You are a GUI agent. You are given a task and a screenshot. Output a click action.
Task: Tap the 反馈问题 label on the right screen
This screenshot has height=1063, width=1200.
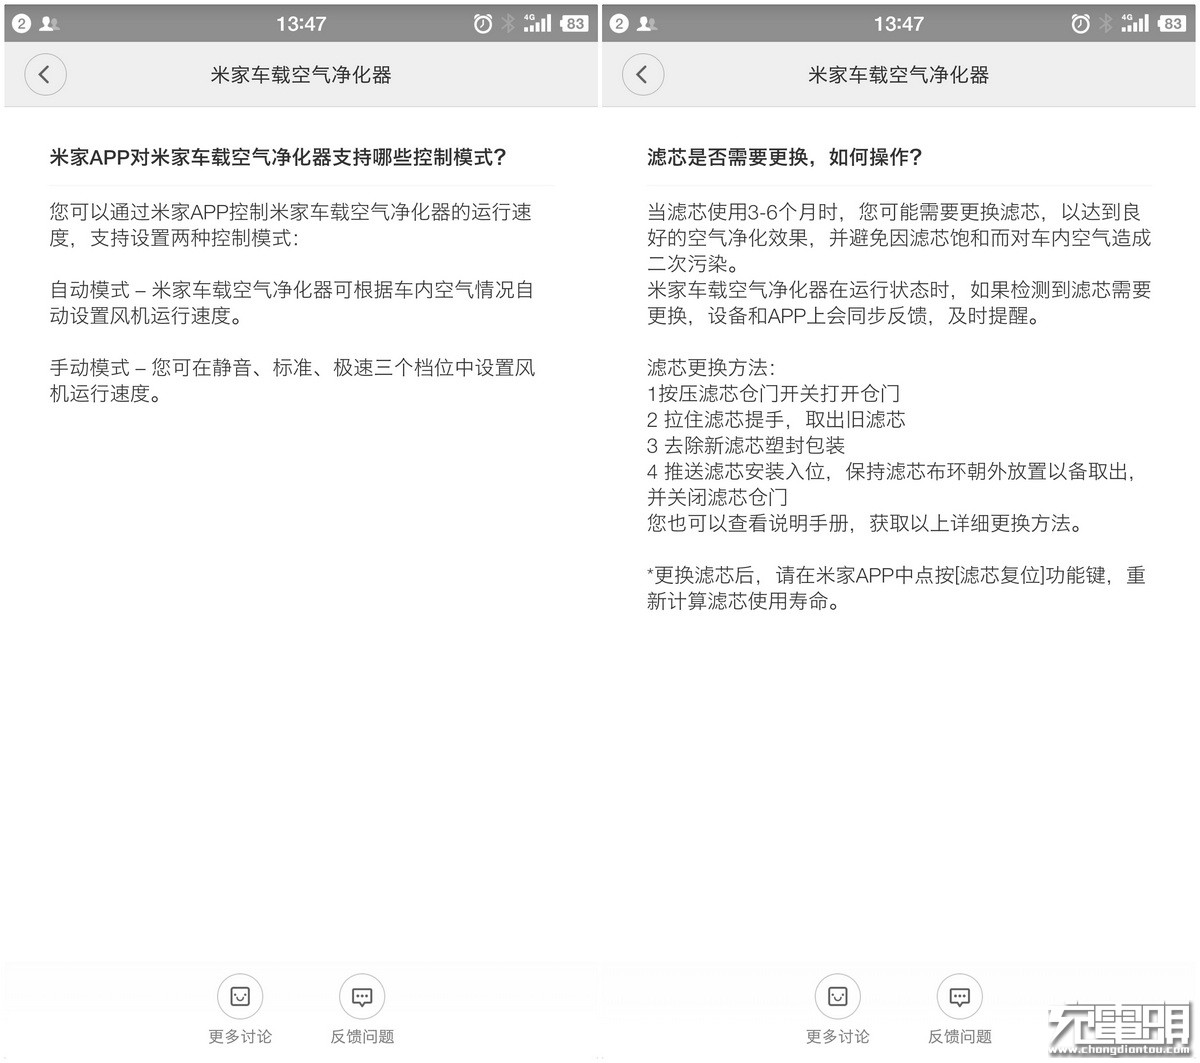coord(959,1036)
